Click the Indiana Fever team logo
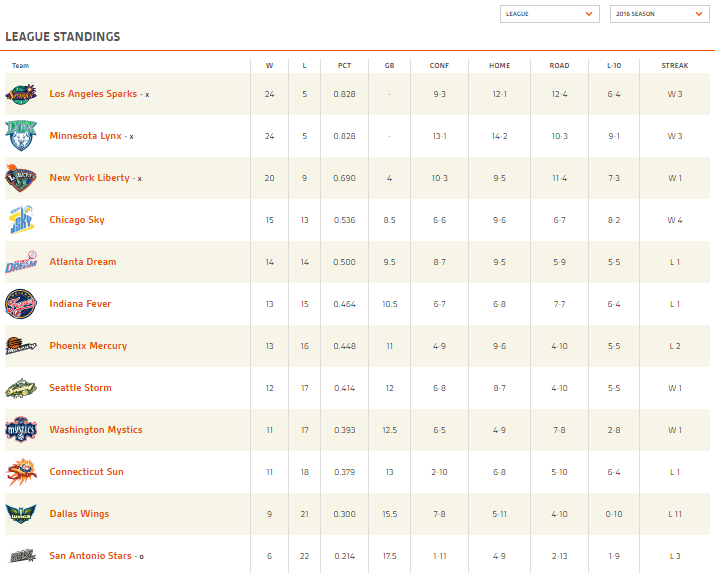715x573 pixels. pyautogui.click(x=21, y=304)
